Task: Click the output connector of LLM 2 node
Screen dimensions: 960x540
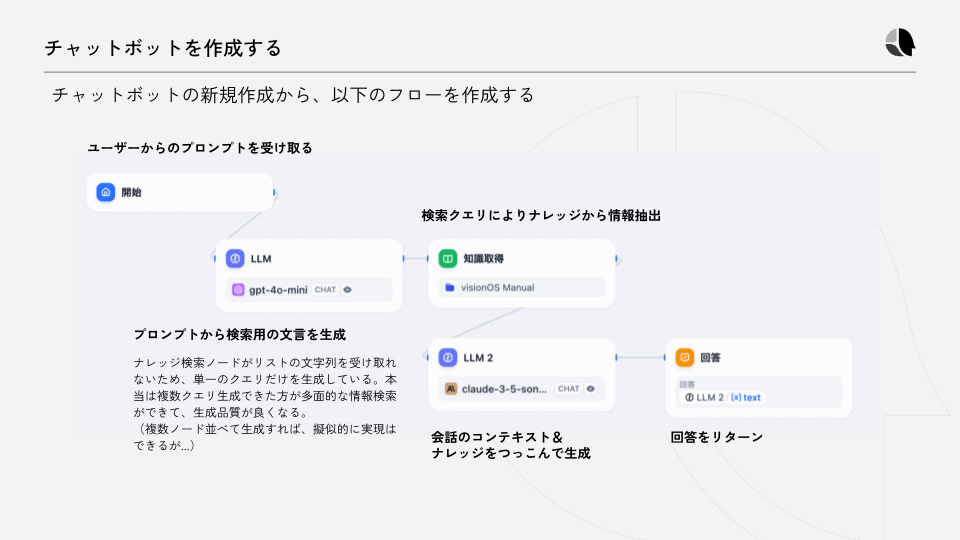Action: (616, 358)
